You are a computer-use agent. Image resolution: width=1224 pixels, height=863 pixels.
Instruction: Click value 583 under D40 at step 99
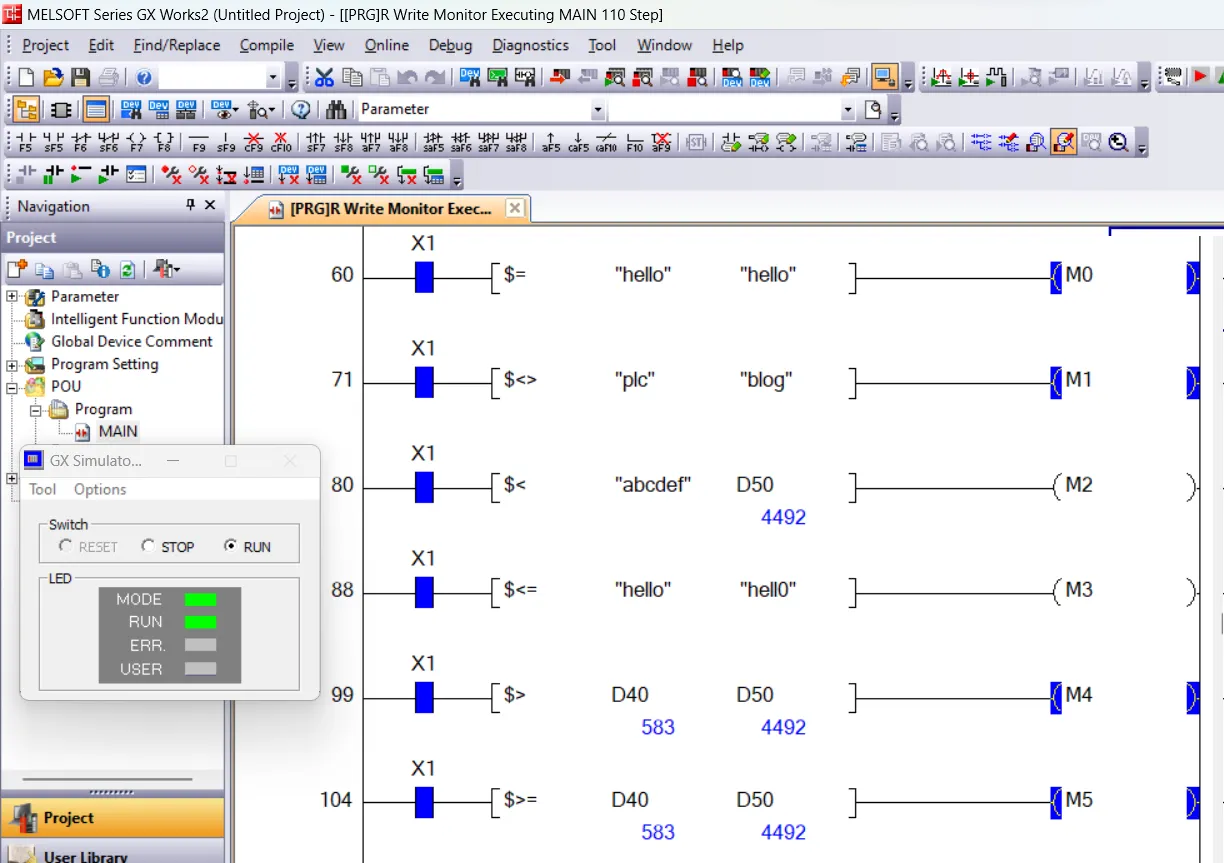(658, 727)
